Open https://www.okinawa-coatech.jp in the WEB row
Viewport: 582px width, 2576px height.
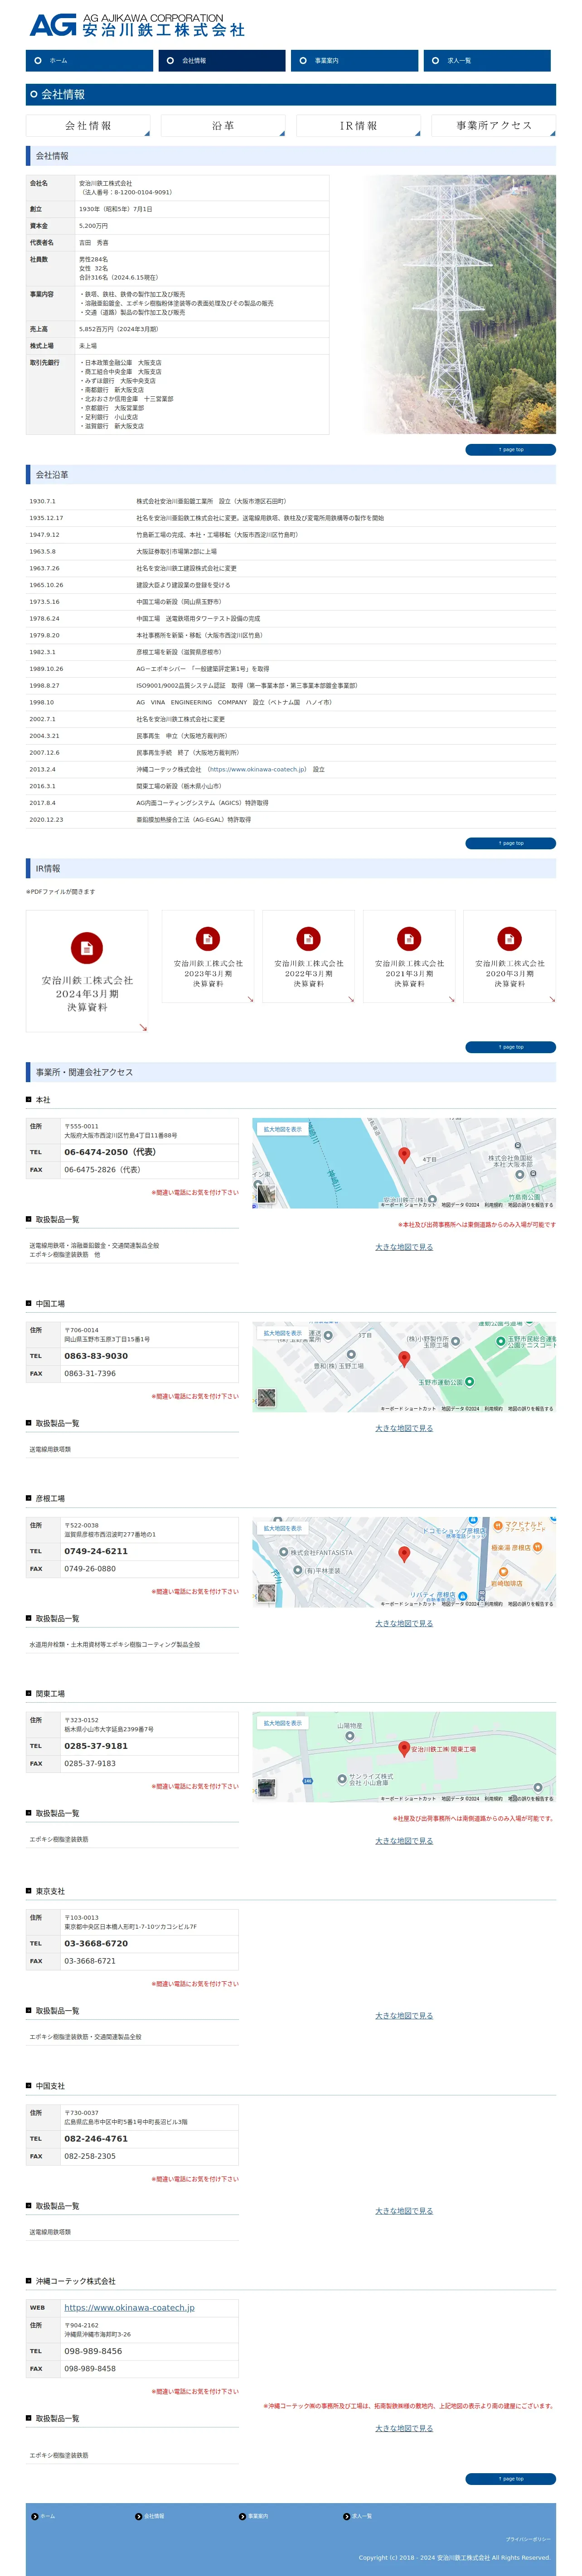click(x=129, y=2308)
